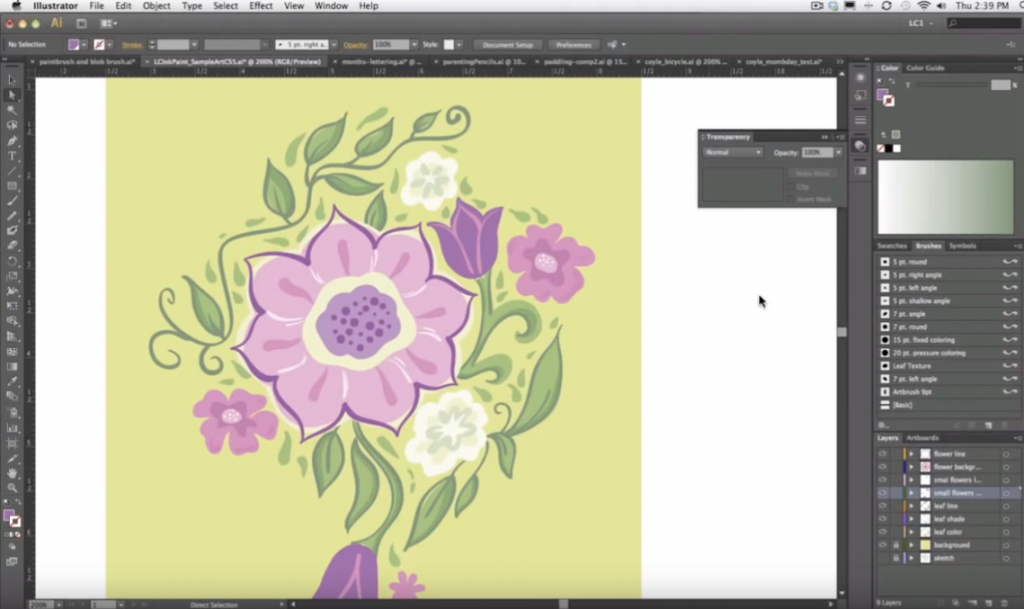Select the Direct Selection tool
The width and height of the screenshot is (1024, 609).
coord(13,95)
